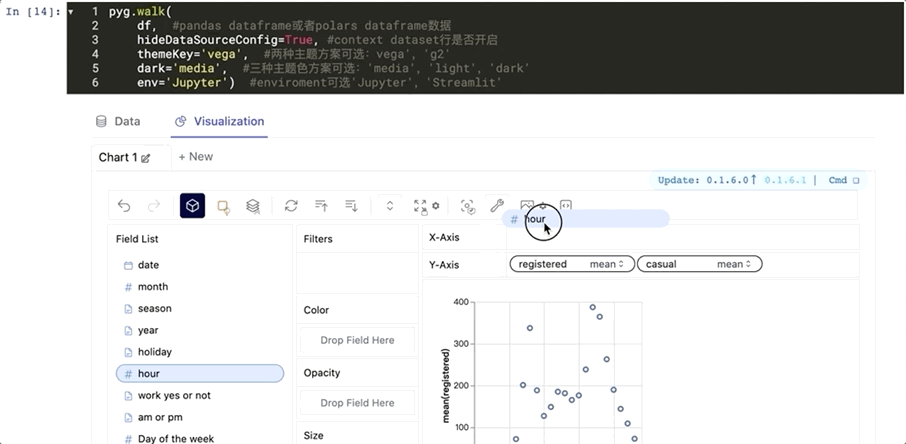The image size is (906, 444).
Task: Click the dark='media' code line
Action: click(333, 69)
